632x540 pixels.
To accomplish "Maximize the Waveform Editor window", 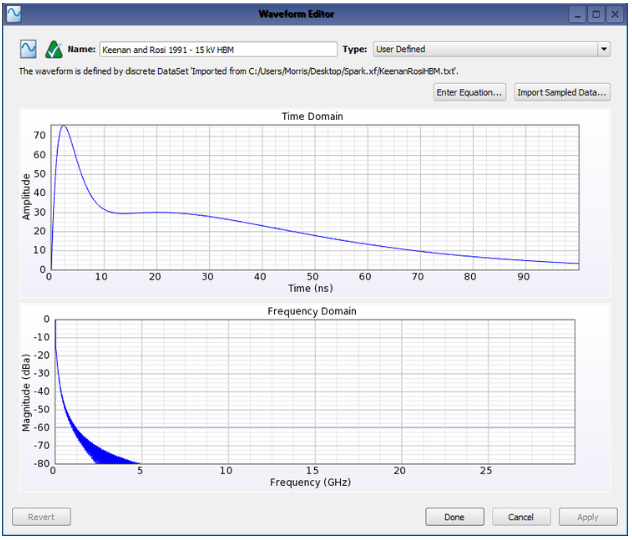I will pyautogui.click(x=597, y=14).
